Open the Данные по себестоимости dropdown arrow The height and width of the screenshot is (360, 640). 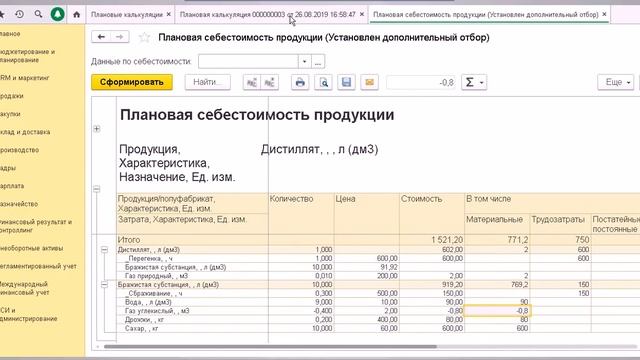tap(304, 62)
